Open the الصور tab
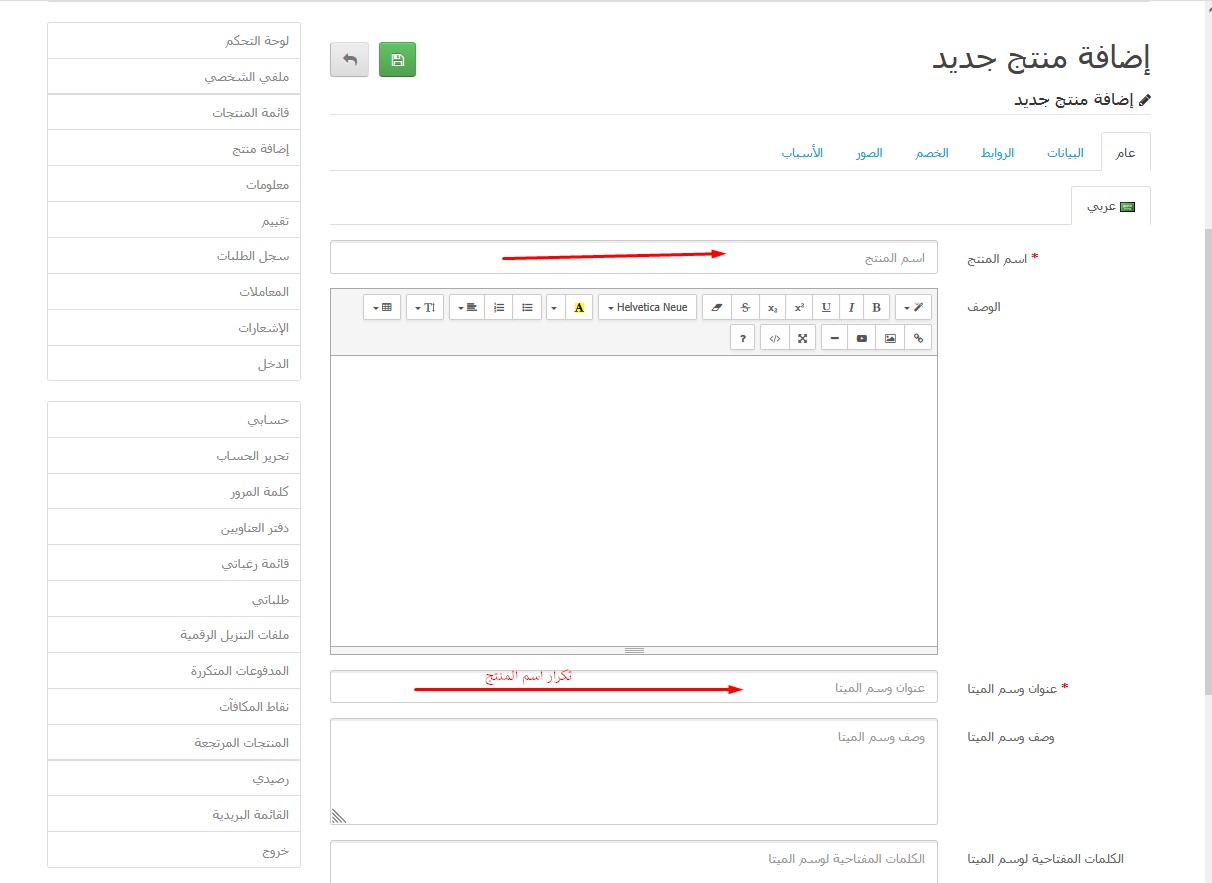Screen dimensions: 1212x883 [868, 153]
